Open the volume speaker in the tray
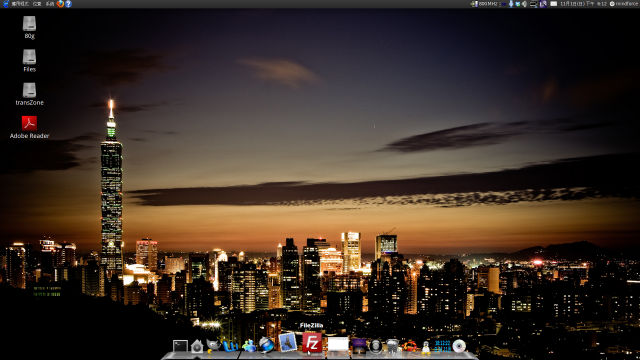 pyautogui.click(x=524, y=4)
